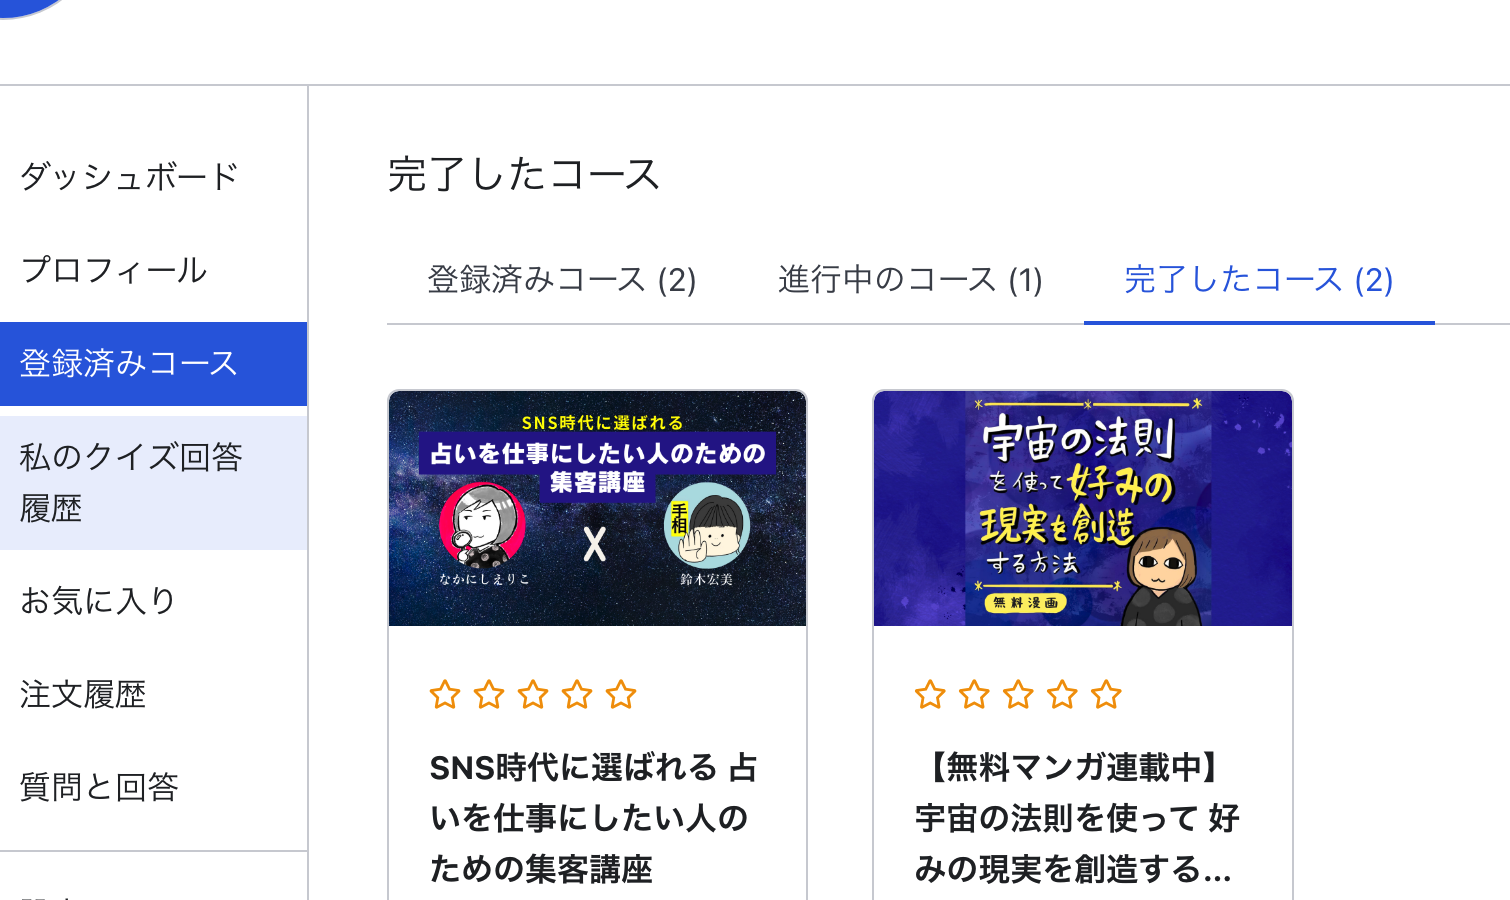Click fifth star of SNS course rating
Screen dimensions: 1510x900
point(621,694)
